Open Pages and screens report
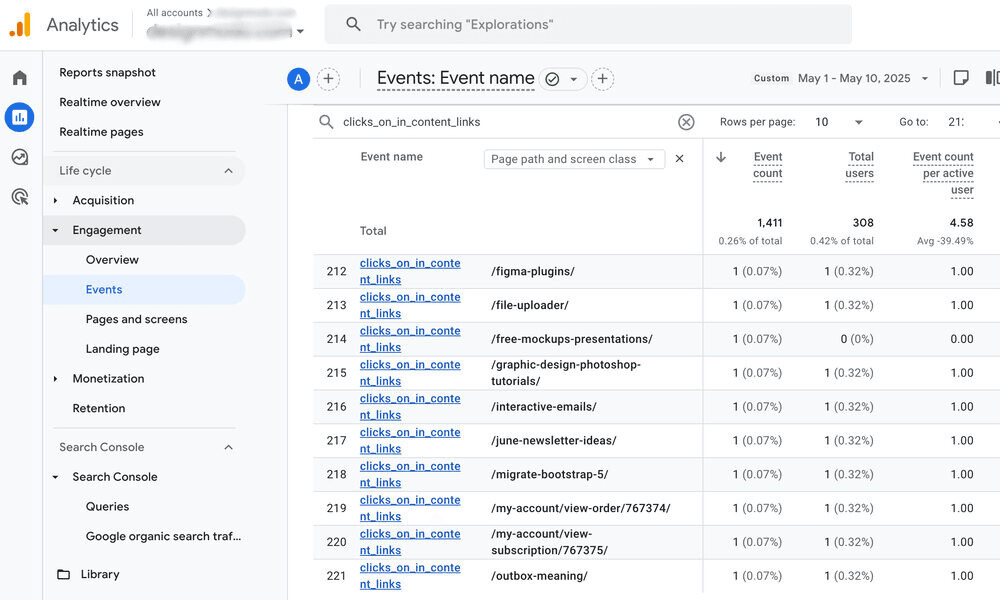This screenshot has height=600, width=1000. tap(136, 319)
